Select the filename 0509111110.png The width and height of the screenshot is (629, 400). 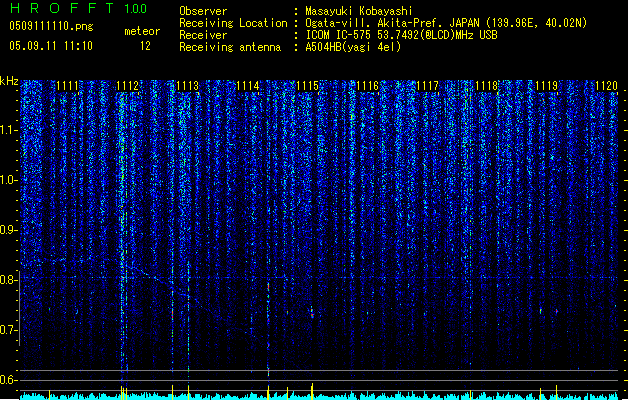point(51,26)
